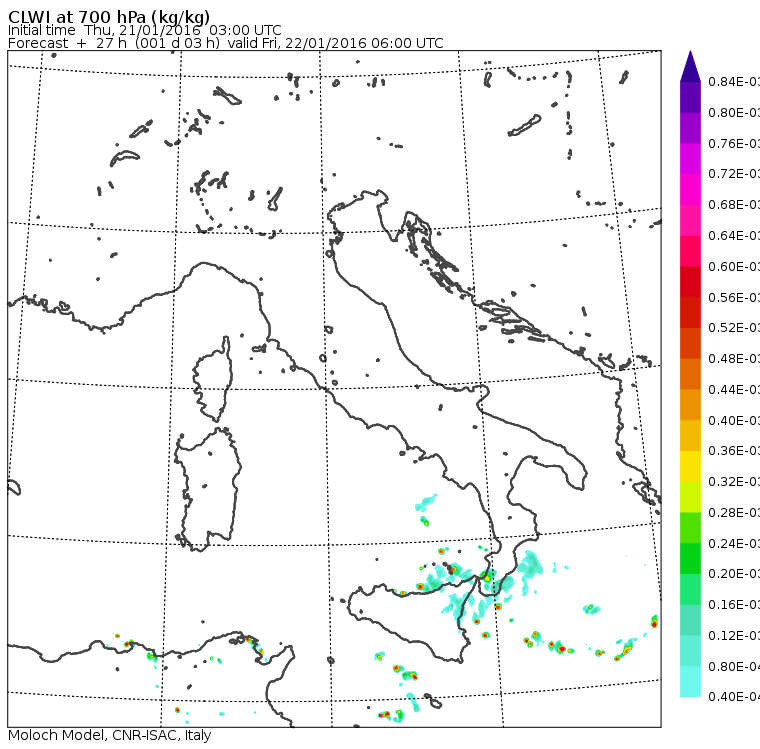Select the swatch between 0.80E-03 and 0.84E-03
Image resolution: width=760 pixels, height=749 pixels.
click(x=690, y=97)
